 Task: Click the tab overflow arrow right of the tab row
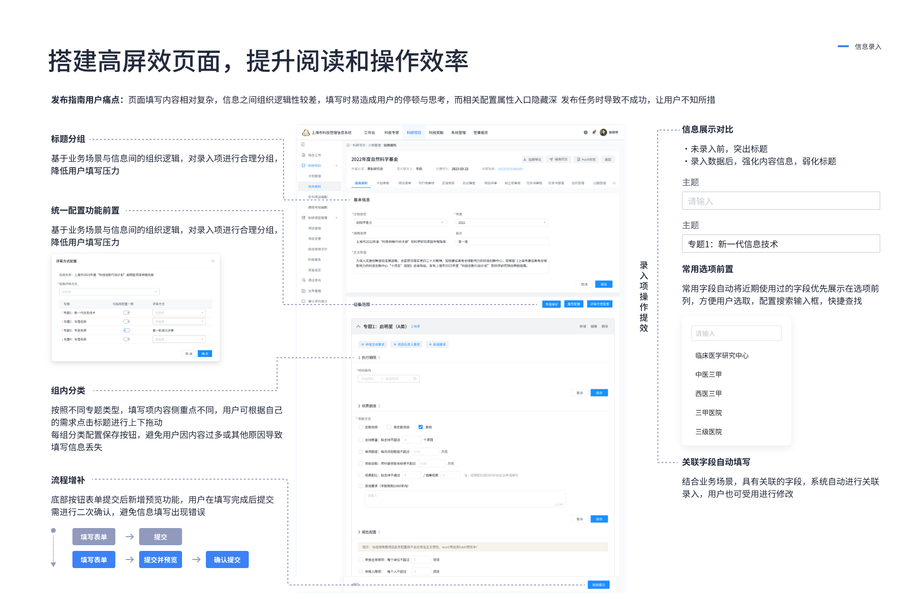click(614, 183)
